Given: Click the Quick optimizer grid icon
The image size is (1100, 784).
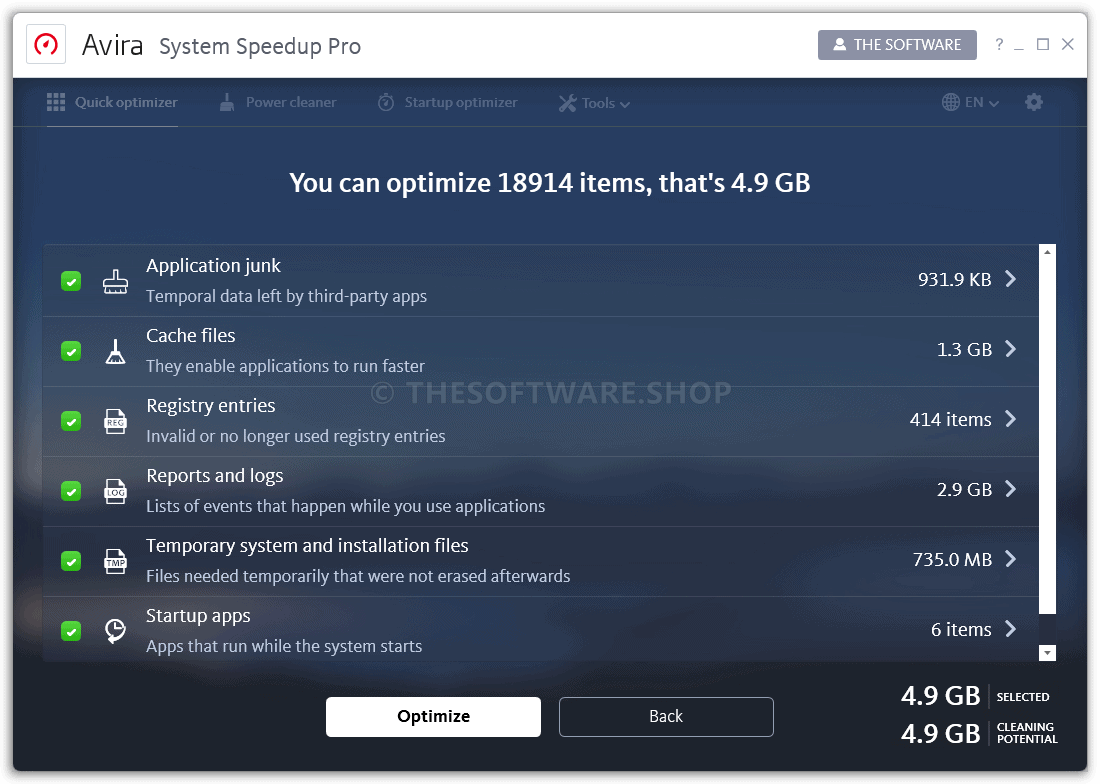Looking at the screenshot, I should coord(56,102).
